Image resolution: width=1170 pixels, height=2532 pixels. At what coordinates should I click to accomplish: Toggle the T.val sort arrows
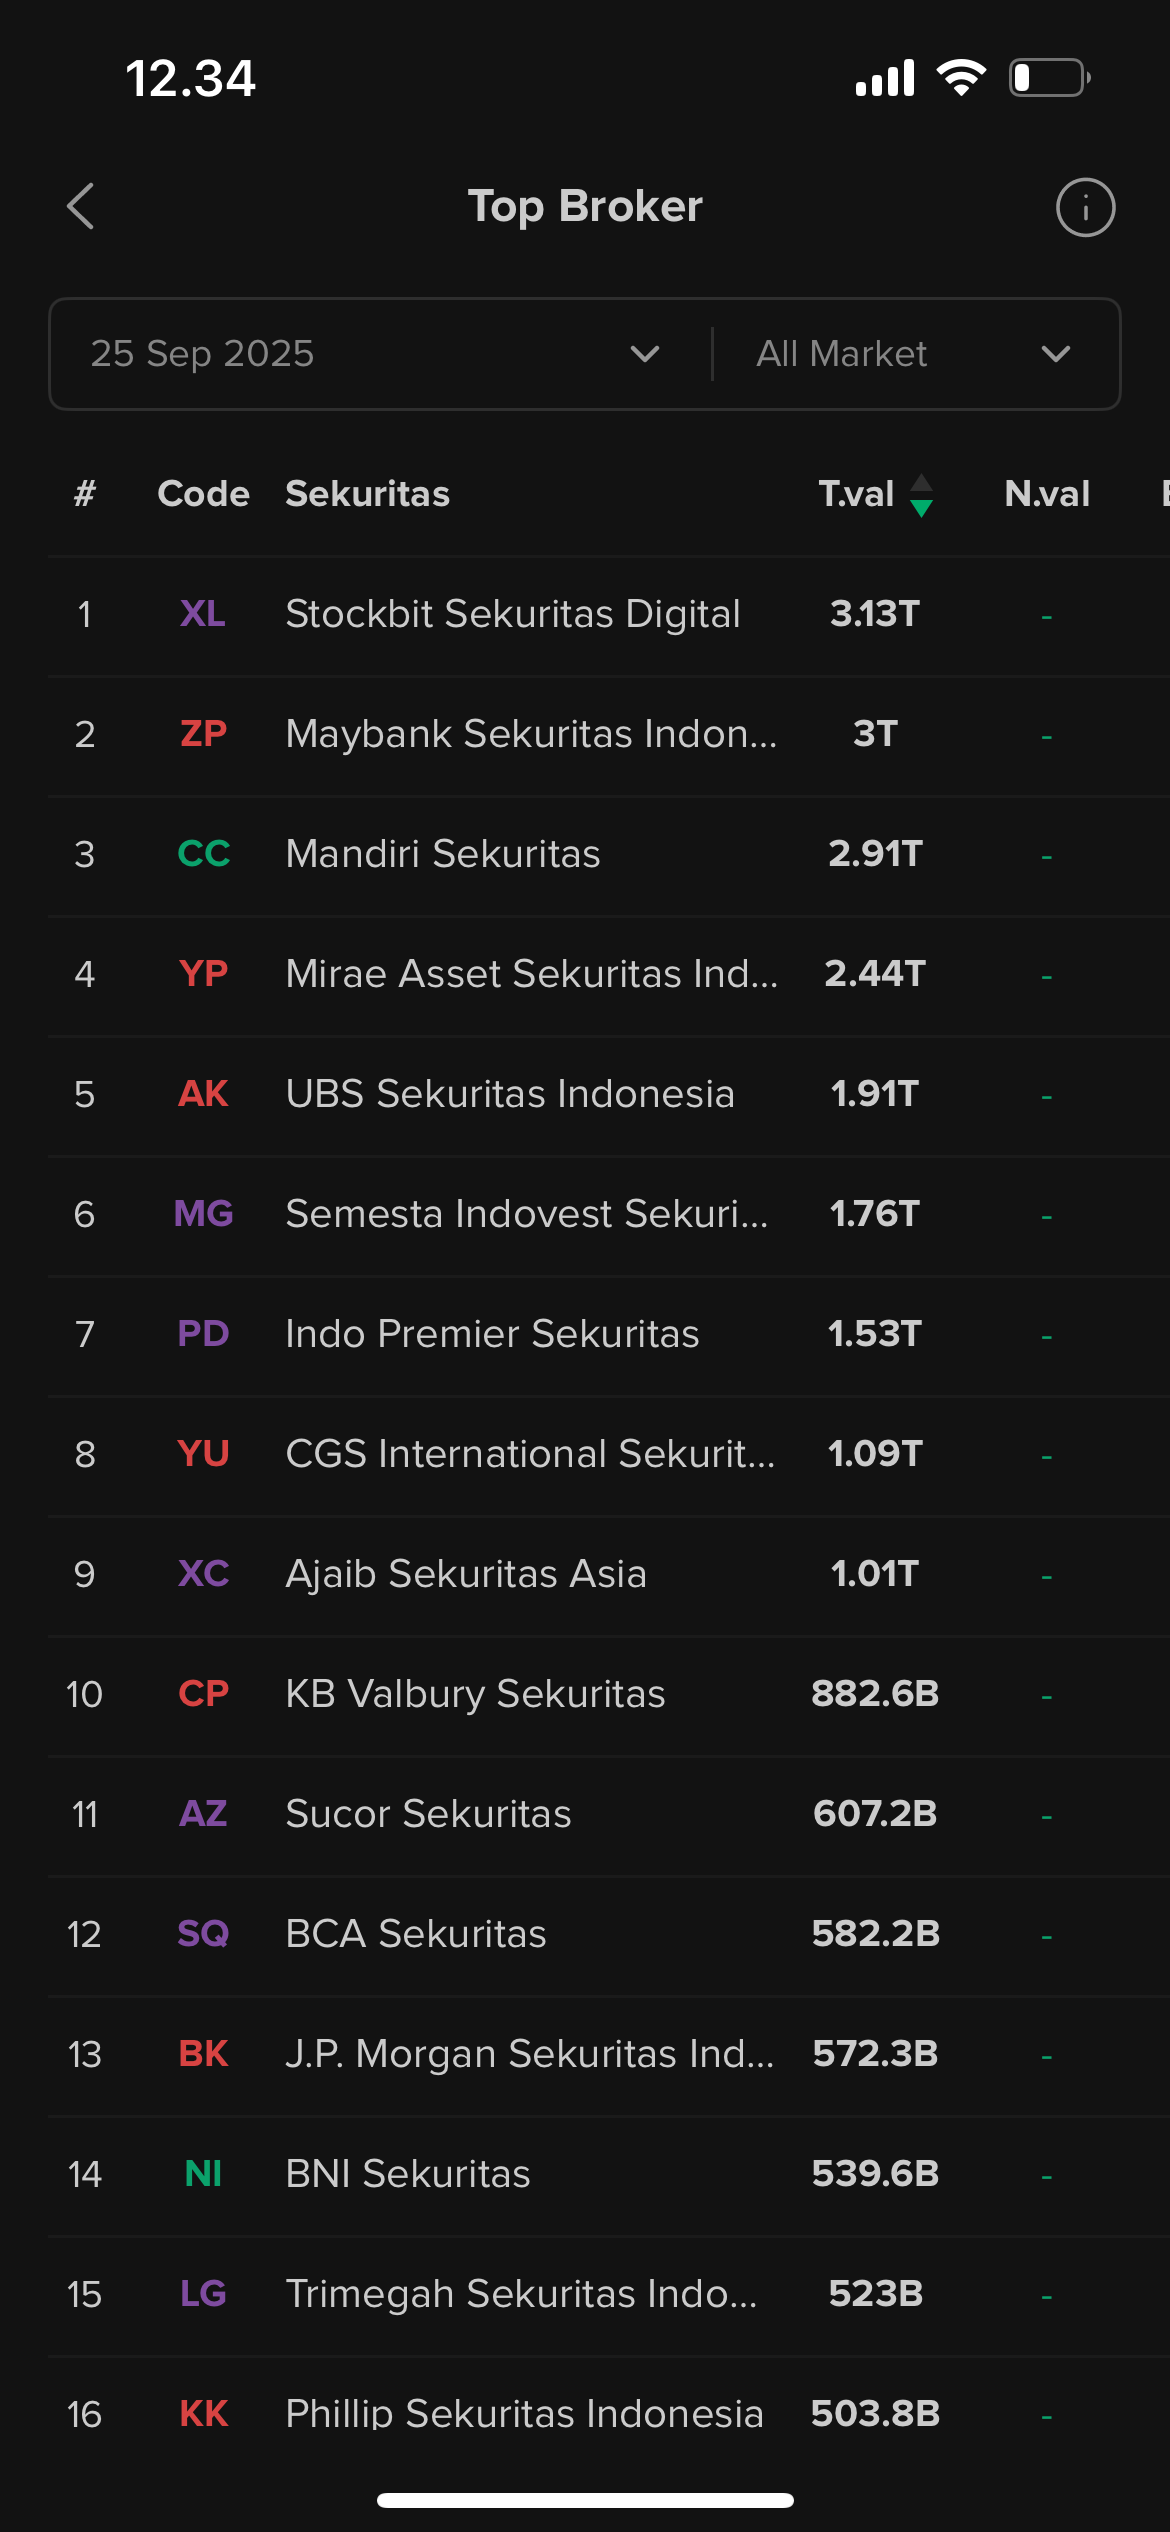921,495
